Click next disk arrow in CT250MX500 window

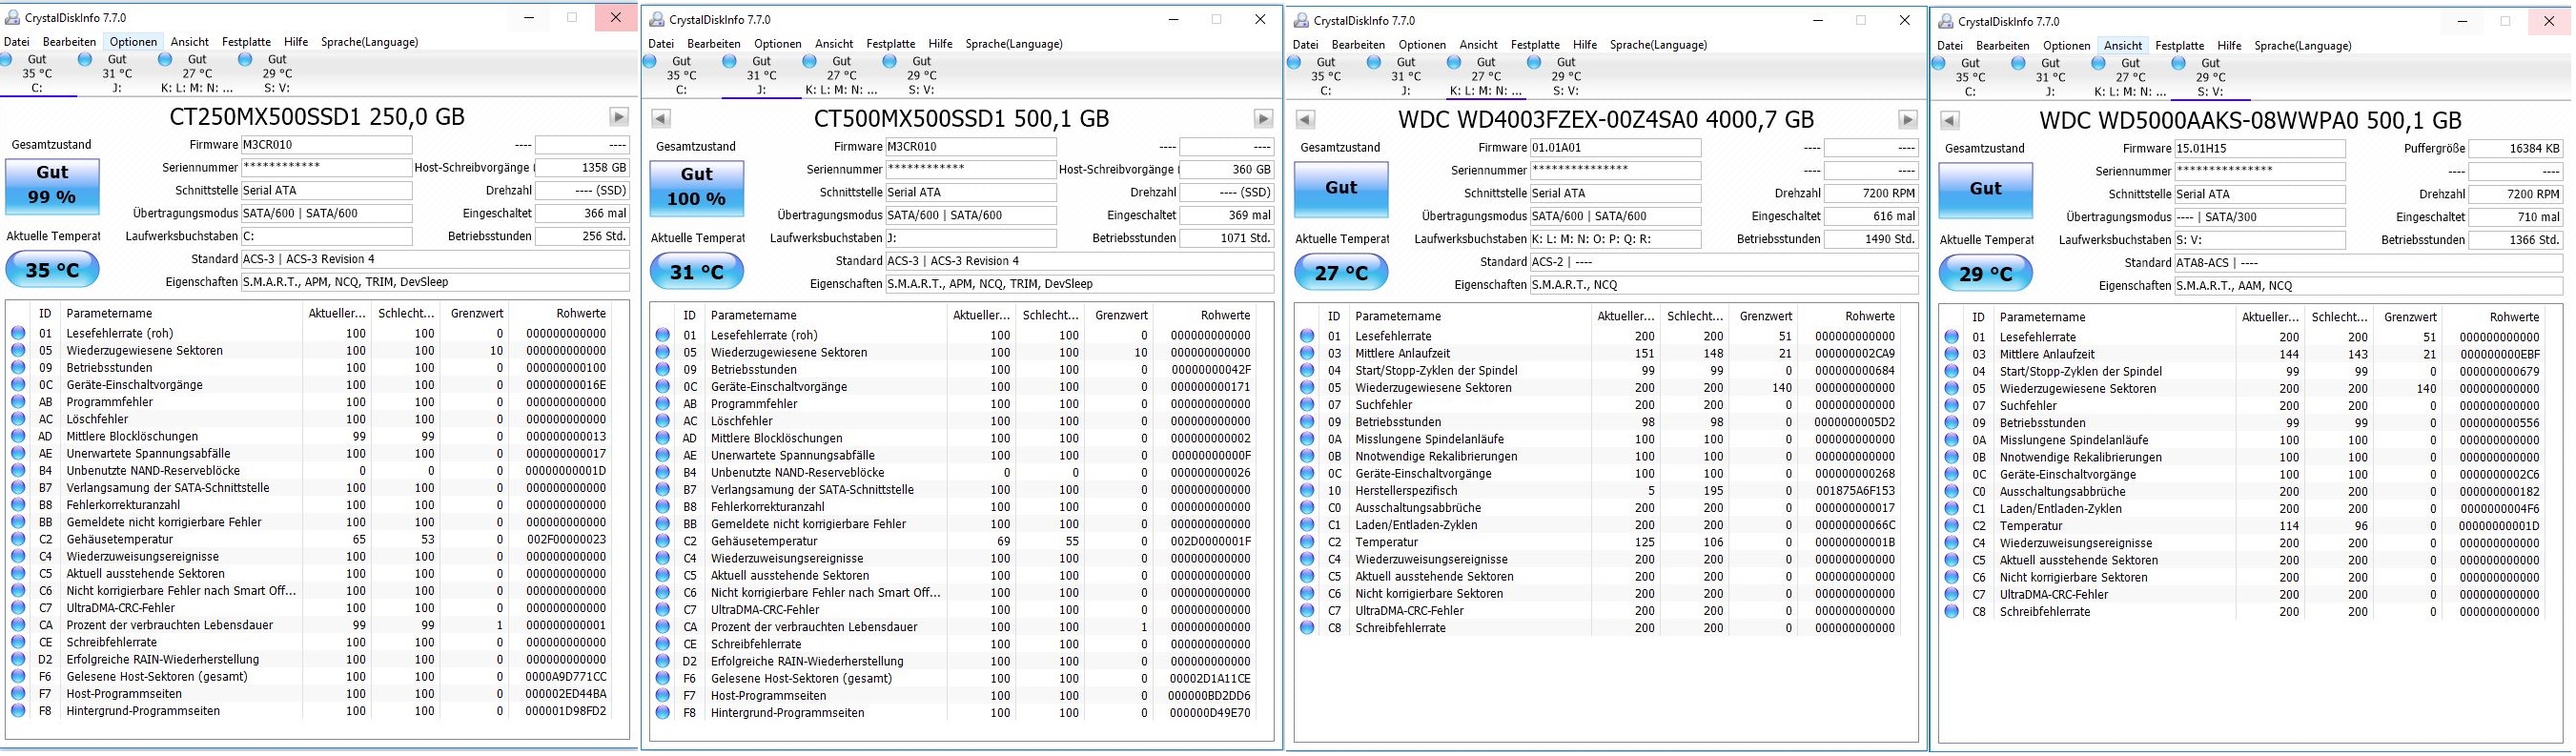coord(619,117)
